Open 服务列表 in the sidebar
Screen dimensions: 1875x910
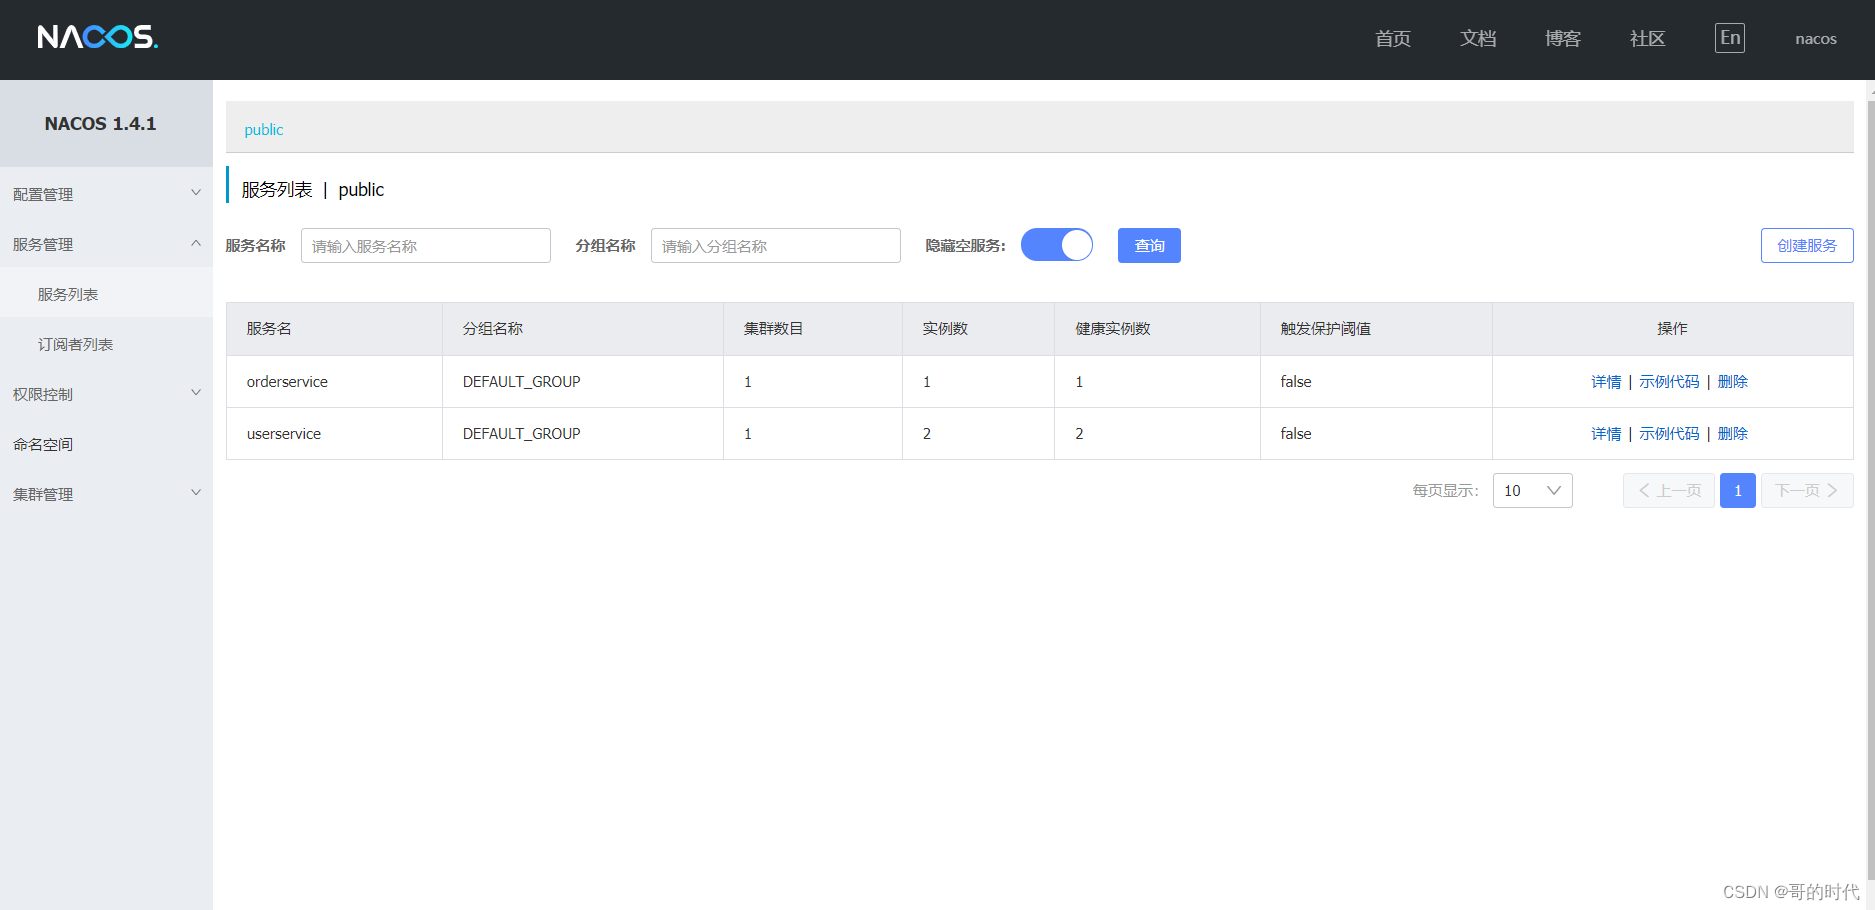tap(106, 294)
